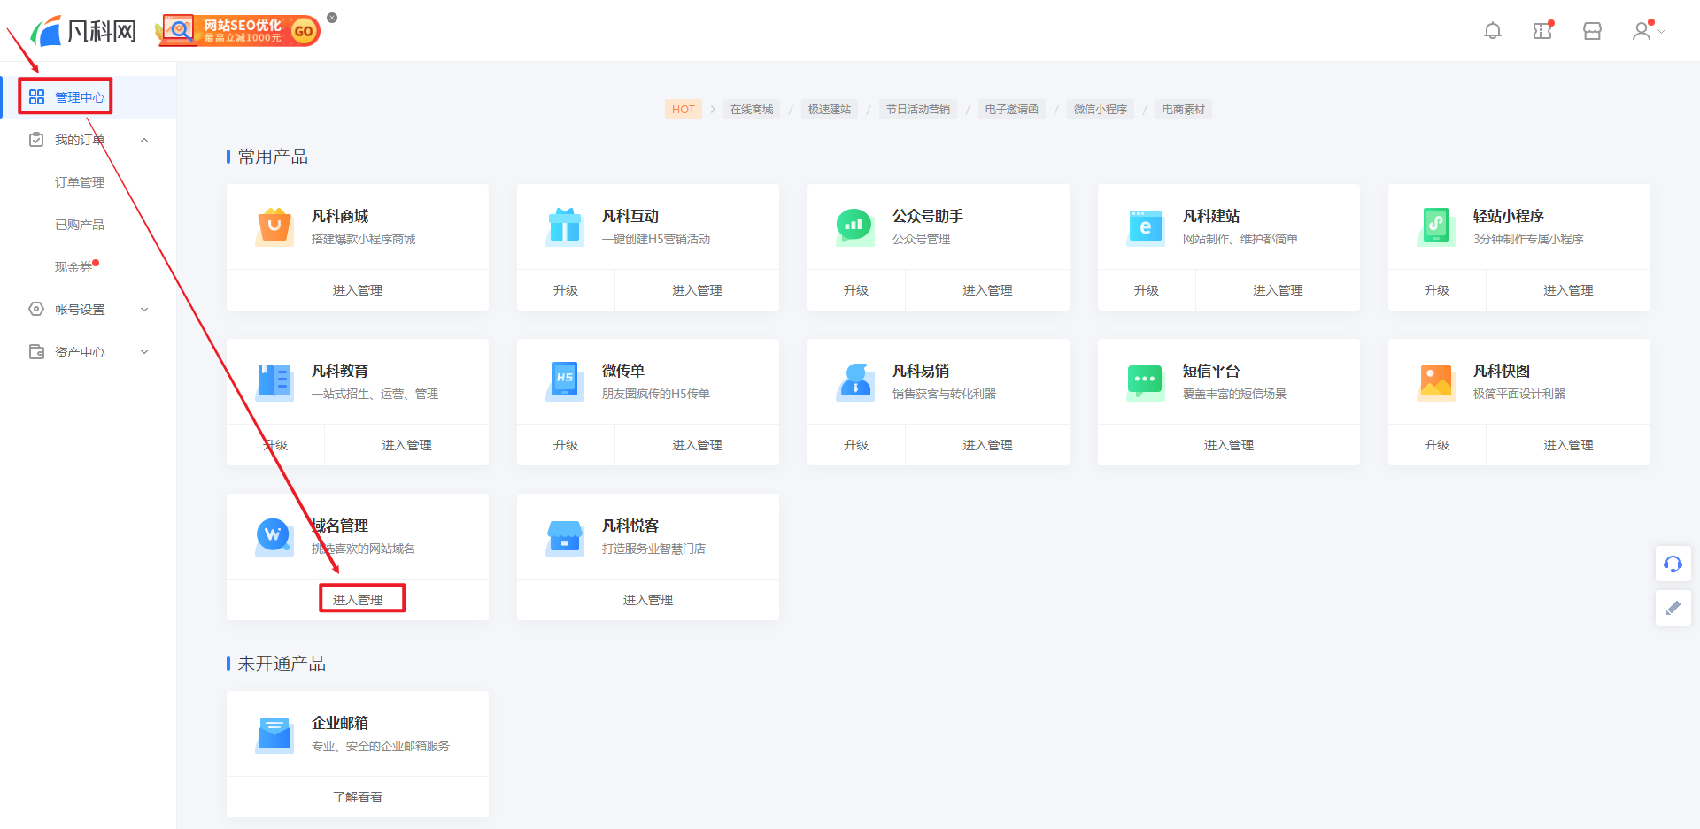Screen dimensions: 1700x829
Task: Click 升级 under 凡科易销
Action: [x=856, y=445]
